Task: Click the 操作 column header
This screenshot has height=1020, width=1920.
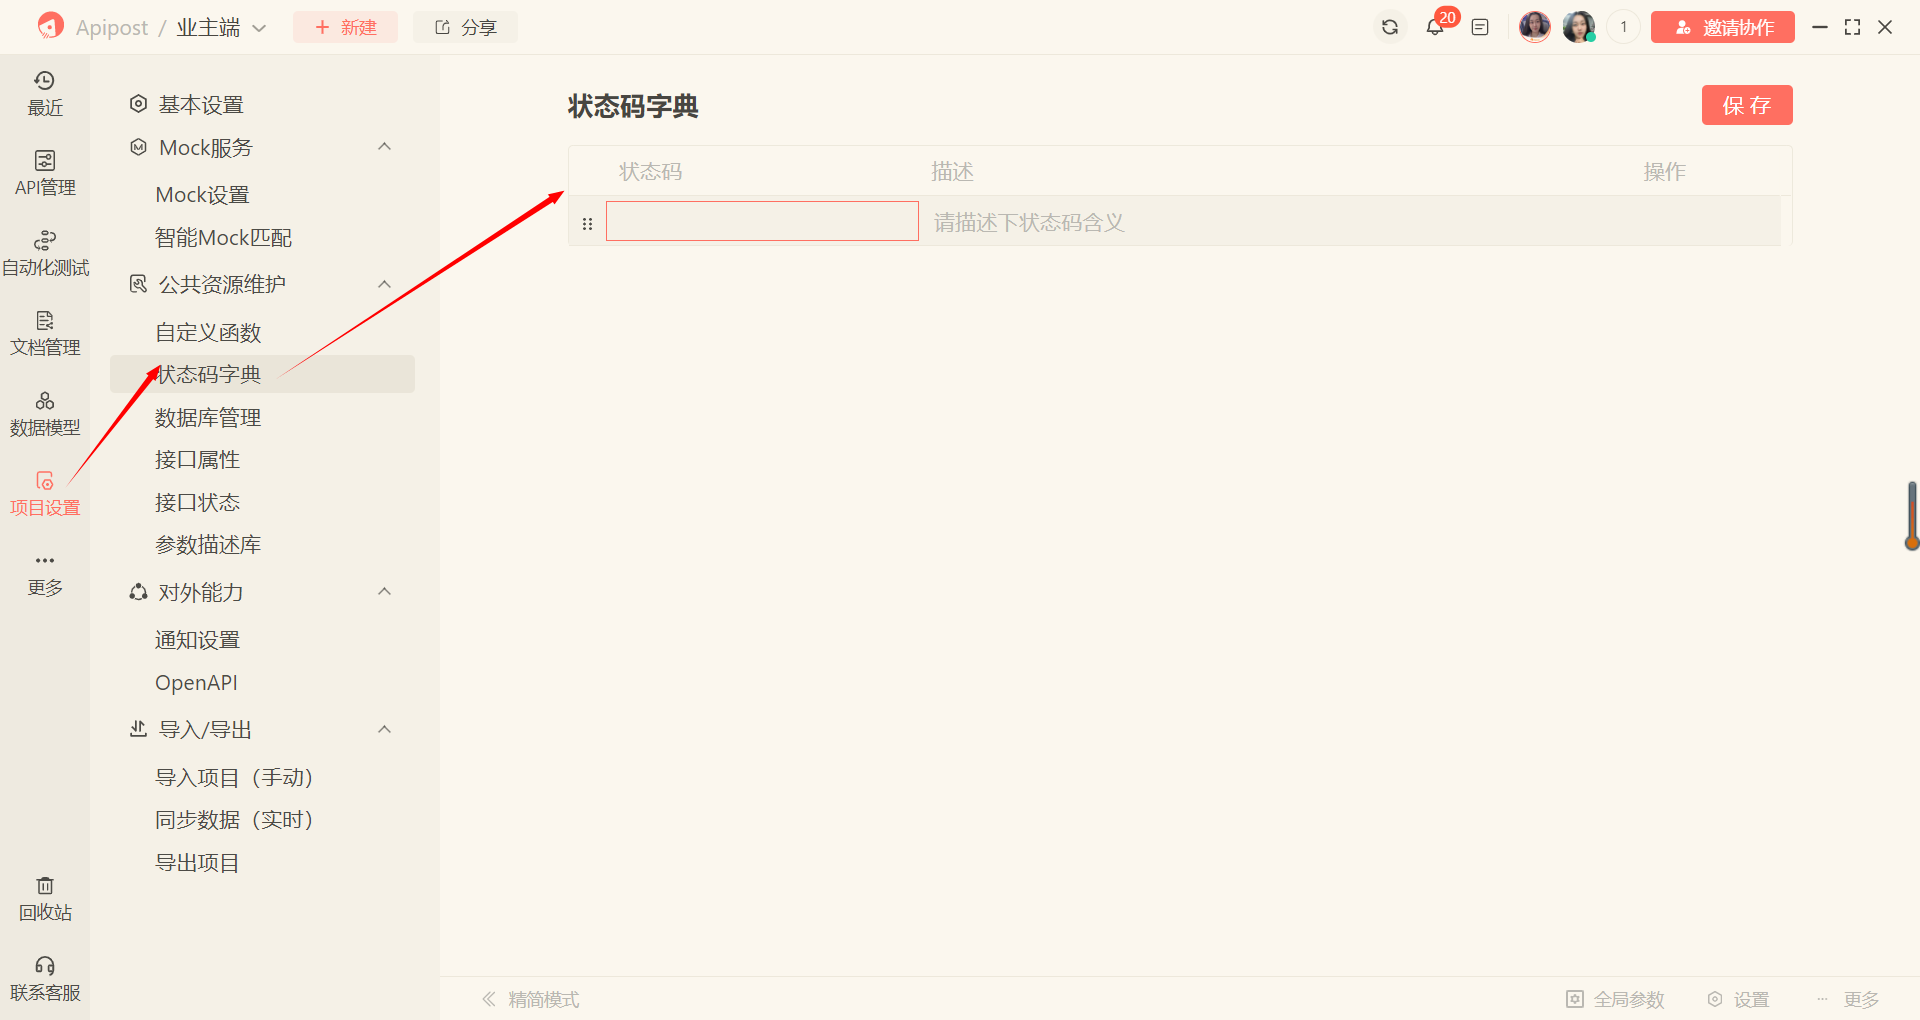Action: (x=1664, y=172)
